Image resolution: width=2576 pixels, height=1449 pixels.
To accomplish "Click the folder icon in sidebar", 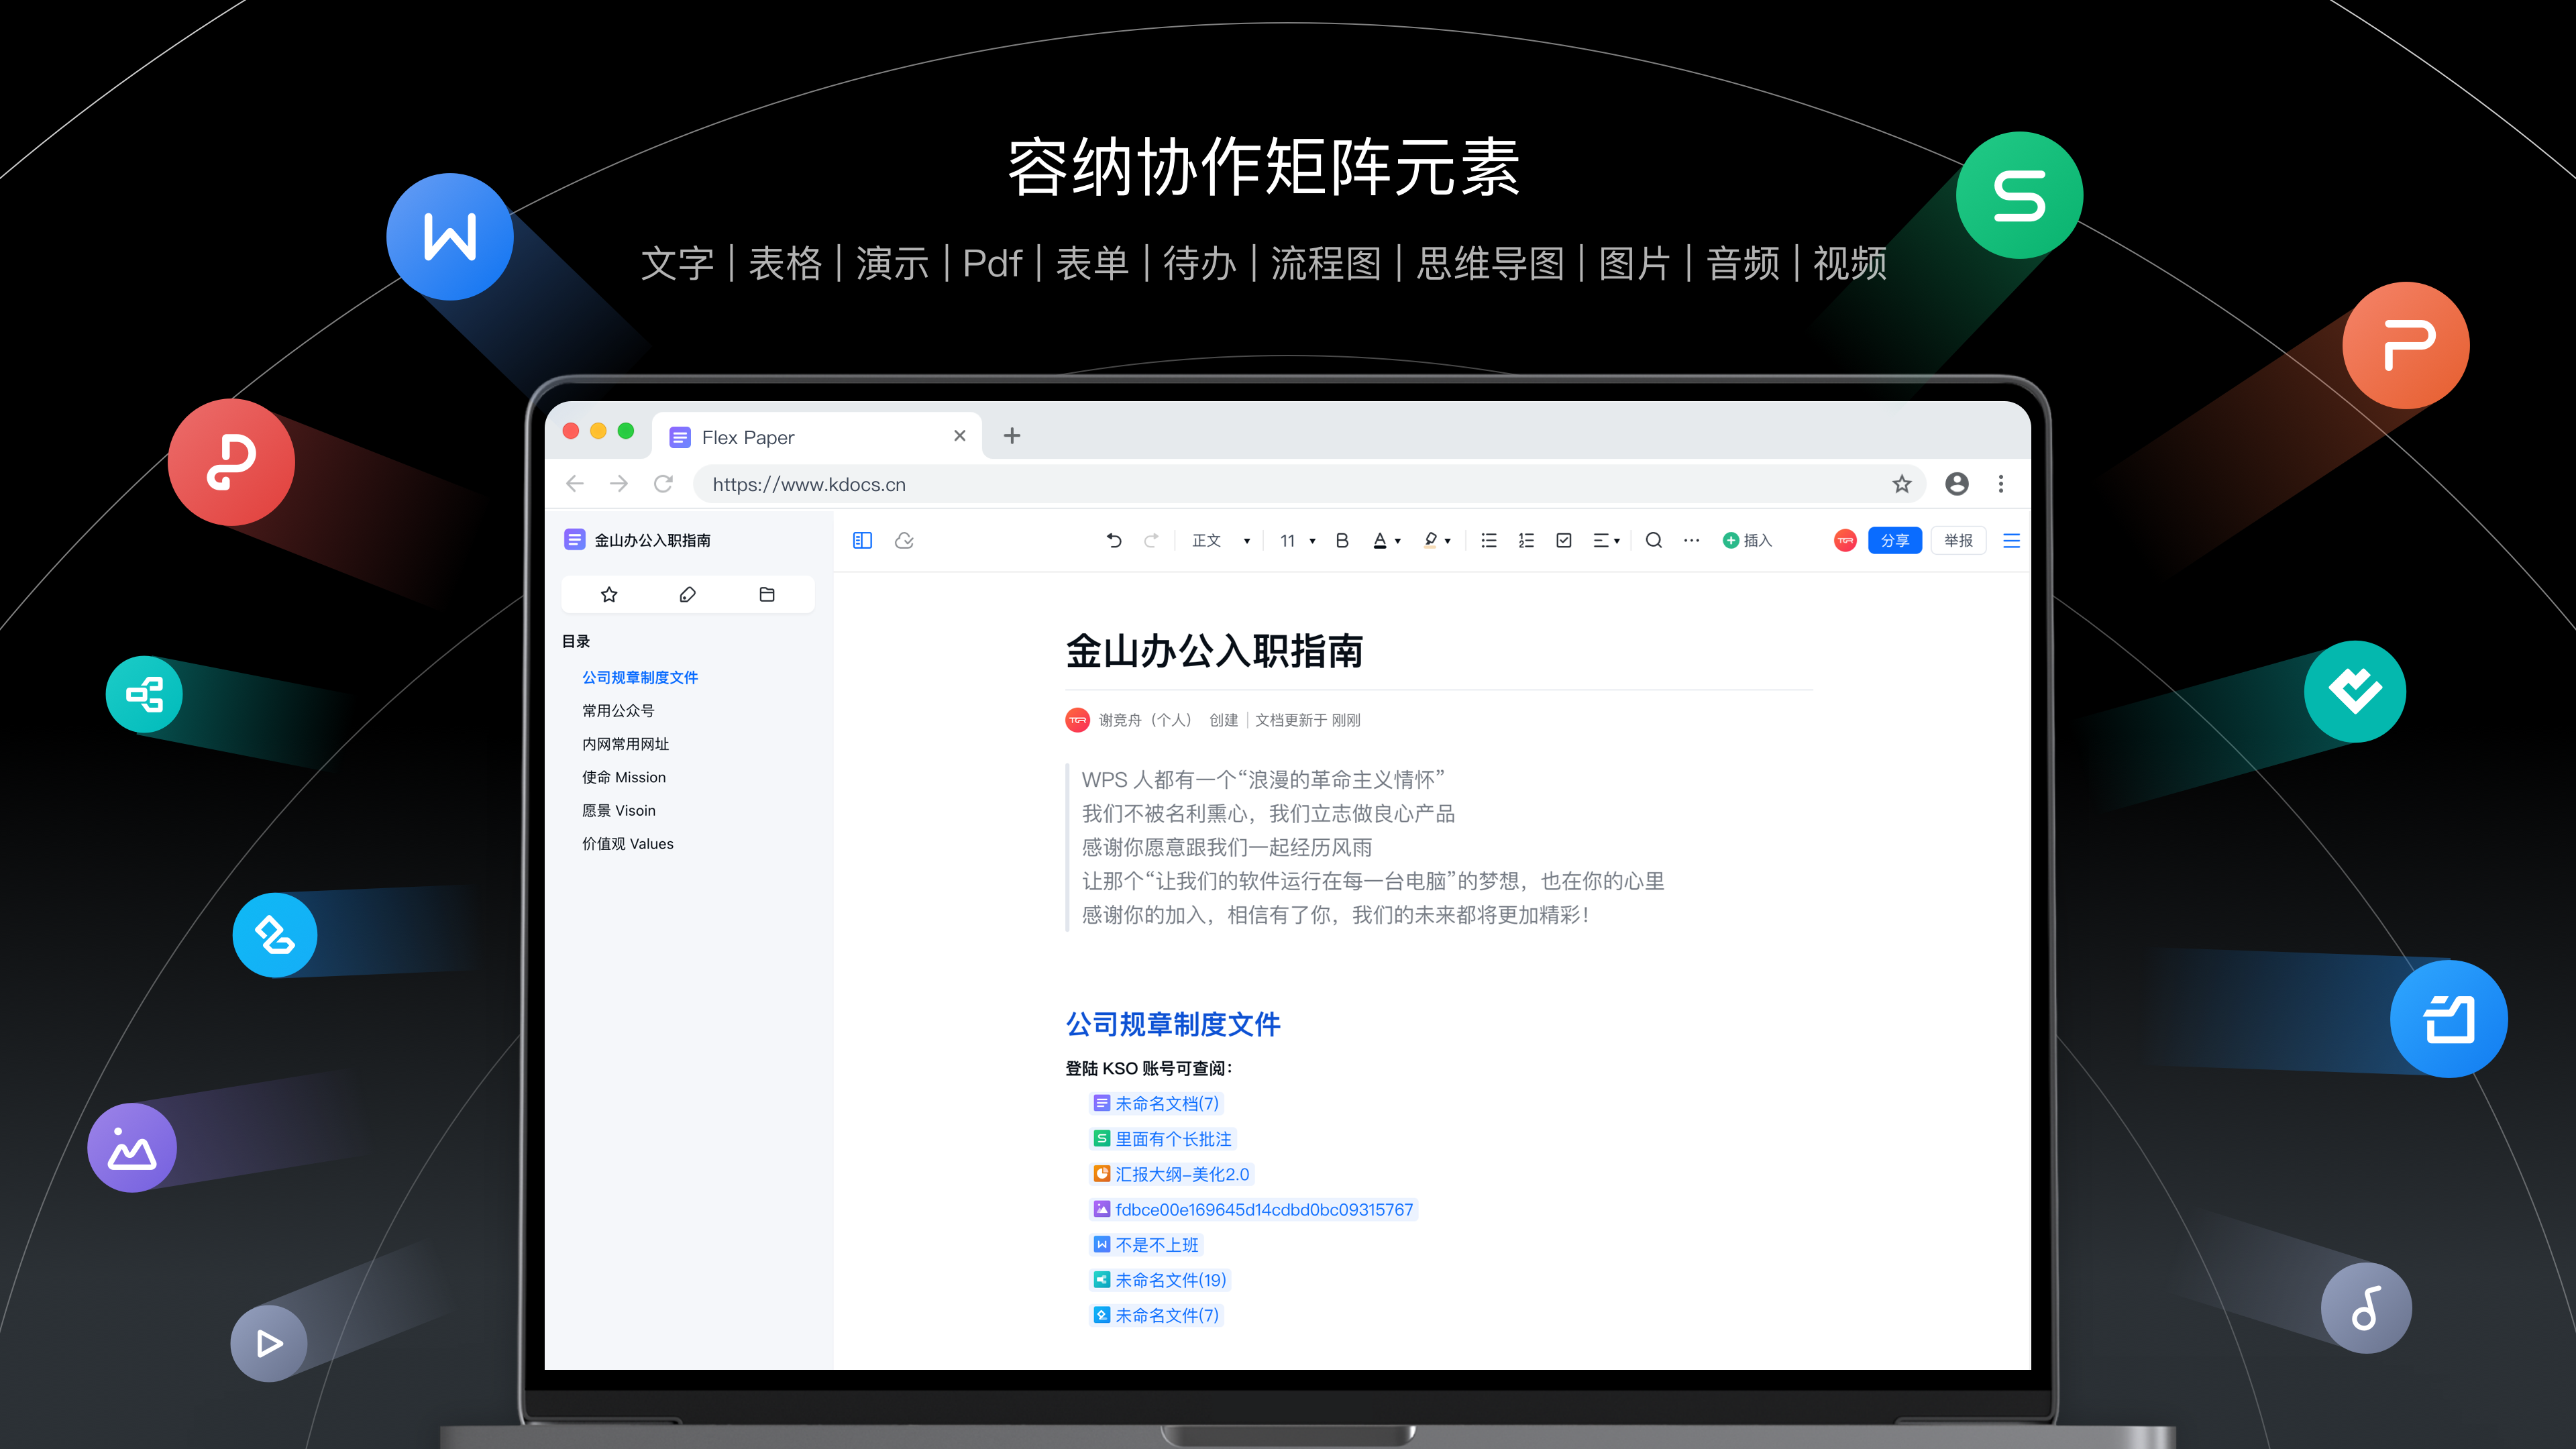I will [x=767, y=595].
